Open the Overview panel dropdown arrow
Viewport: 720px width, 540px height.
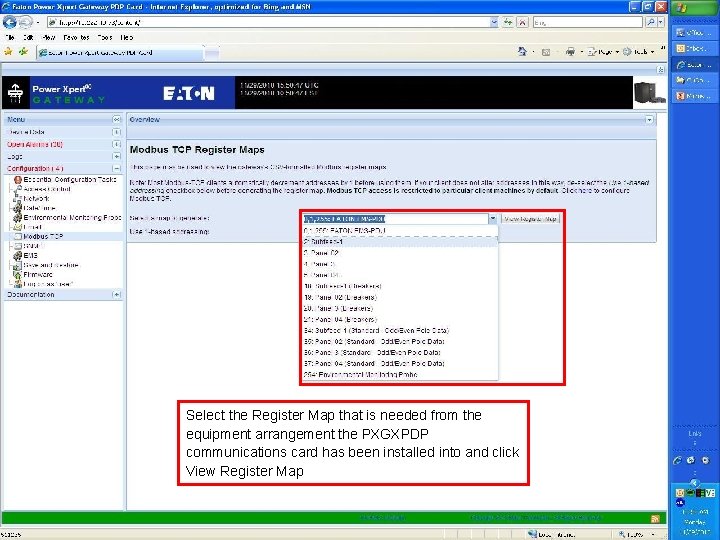click(x=649, y=119)
